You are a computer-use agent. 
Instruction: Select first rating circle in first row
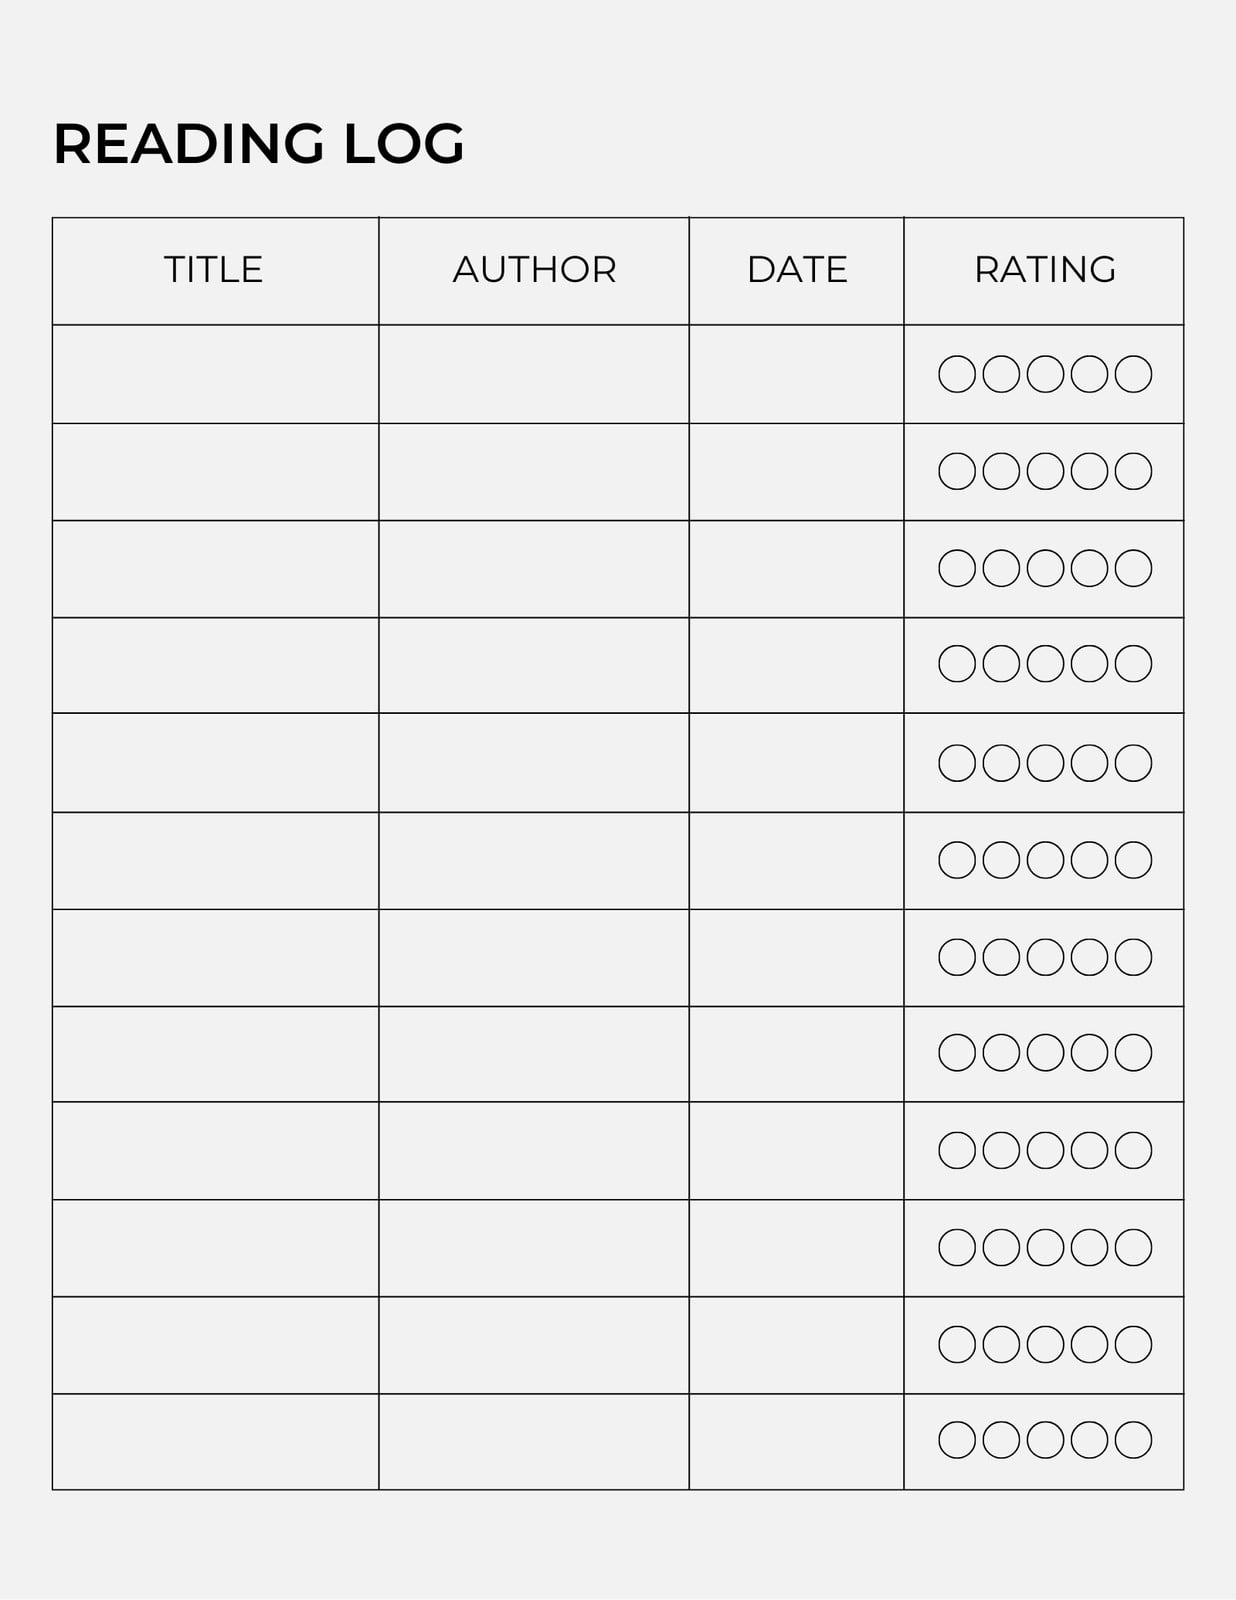[957, 374]
